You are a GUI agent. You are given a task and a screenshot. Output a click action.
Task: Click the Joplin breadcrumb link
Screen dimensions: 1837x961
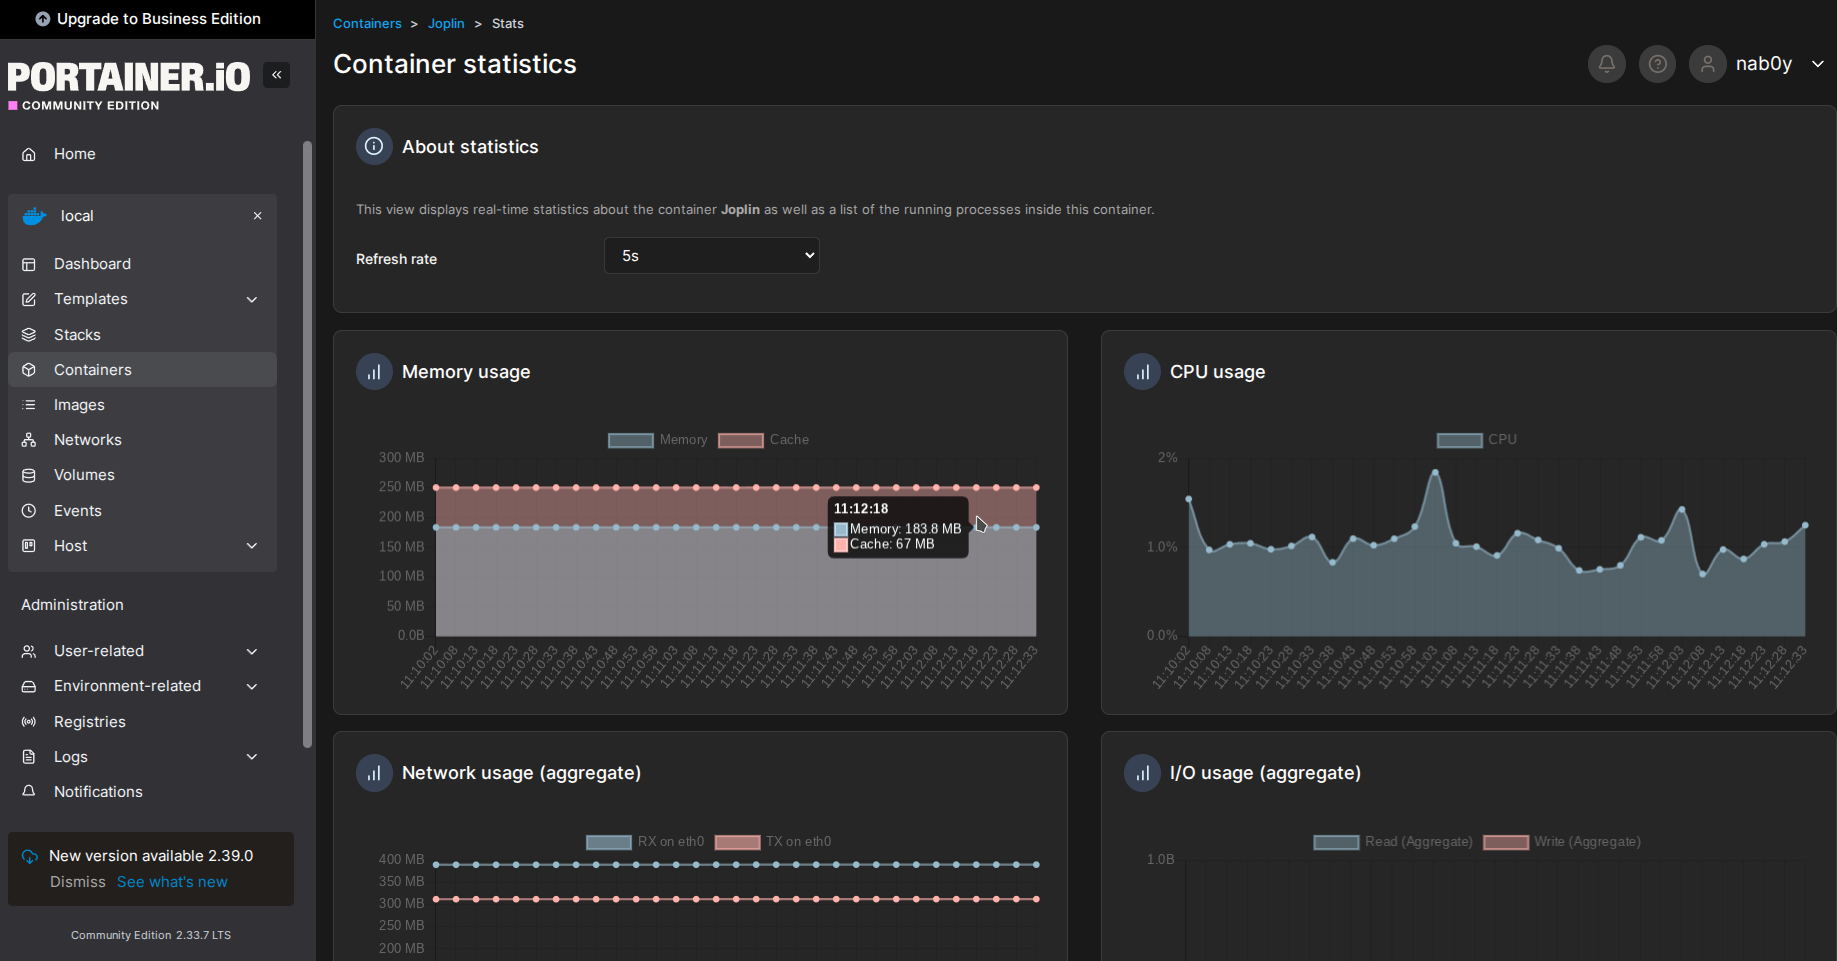[446, 24]
